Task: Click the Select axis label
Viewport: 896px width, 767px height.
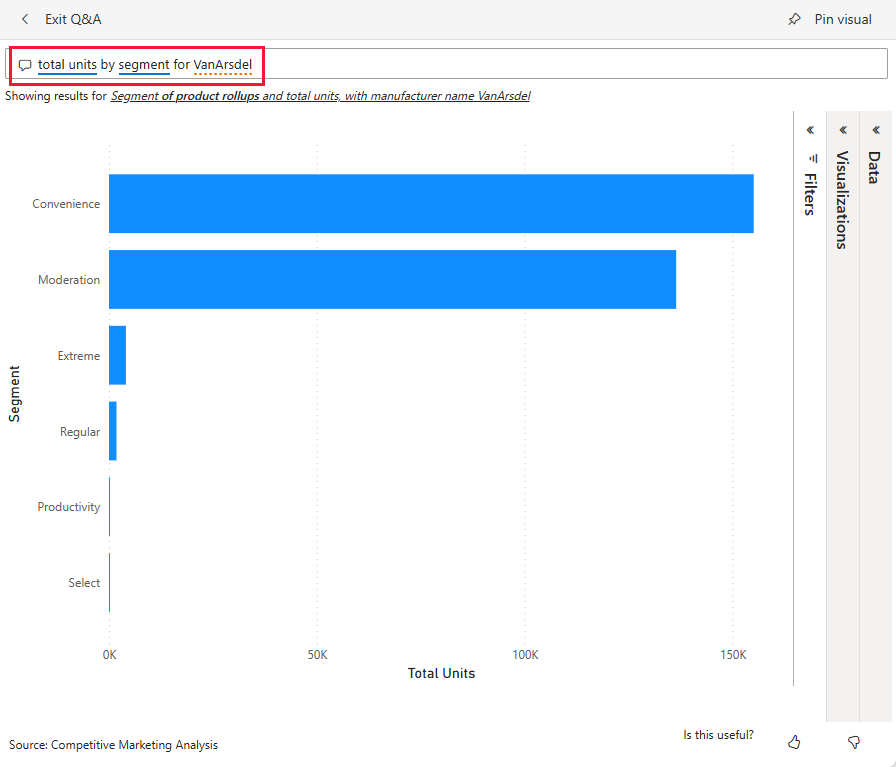Action: [85, 583]
